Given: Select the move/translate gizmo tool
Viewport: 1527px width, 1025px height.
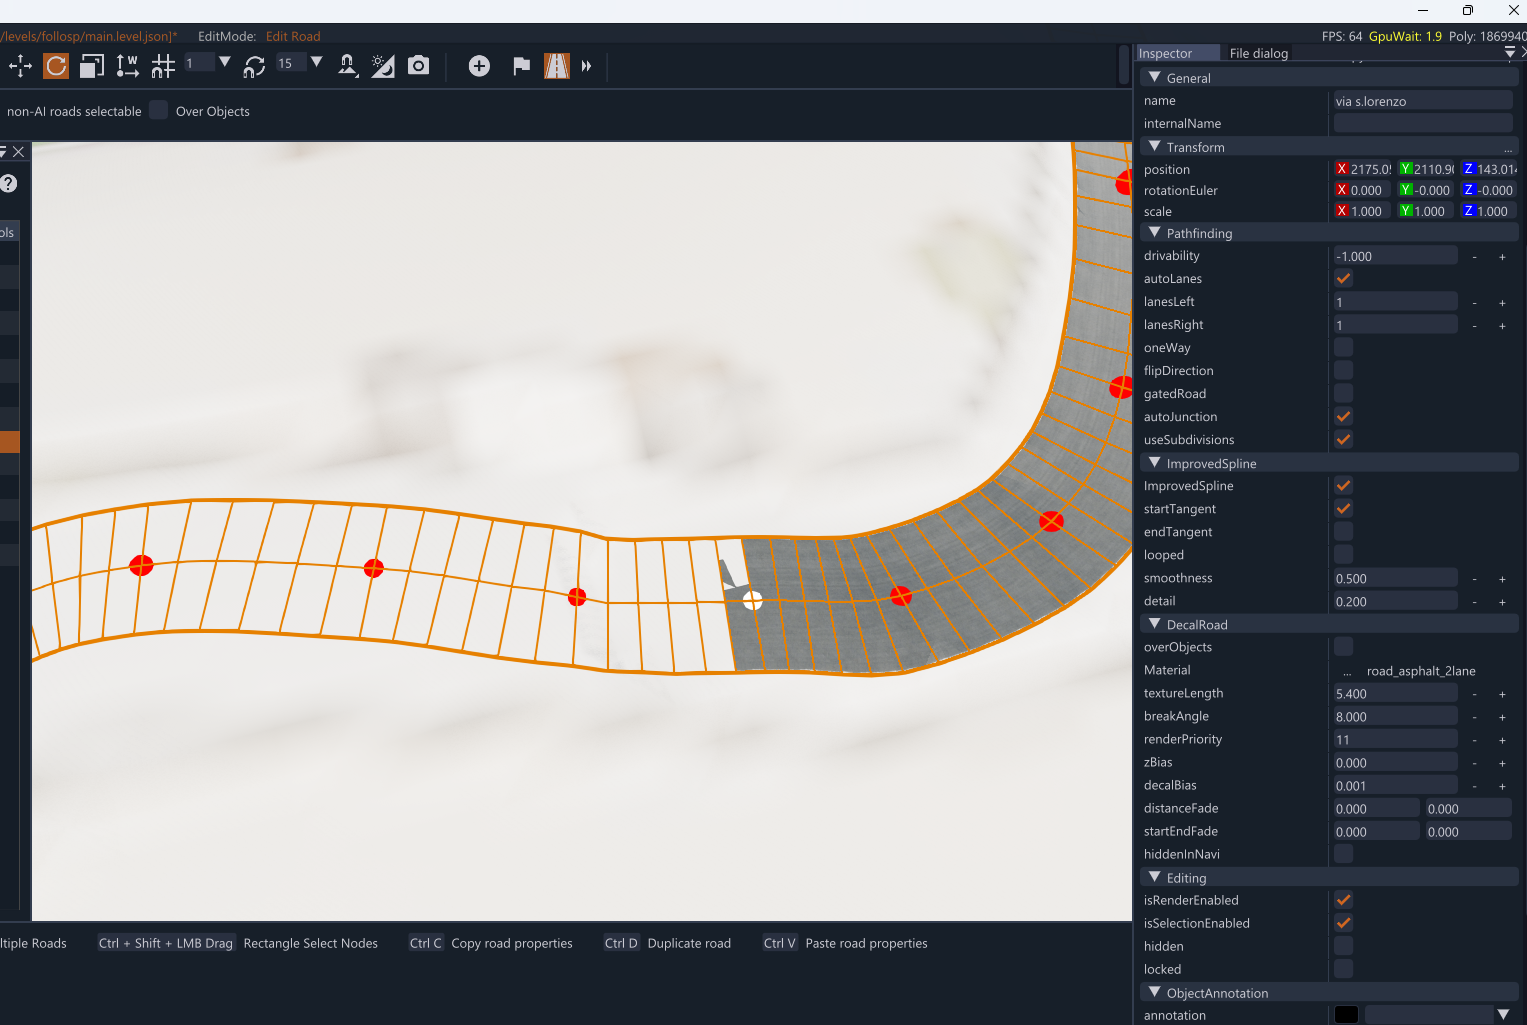Looking at the screenshot, I should [x=20, y=66].
